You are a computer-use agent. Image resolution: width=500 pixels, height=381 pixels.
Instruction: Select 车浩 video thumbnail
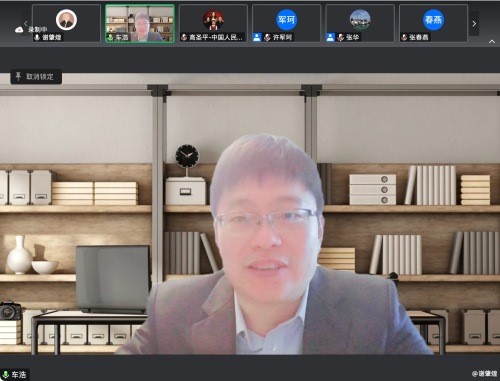(x=140, y=23)
